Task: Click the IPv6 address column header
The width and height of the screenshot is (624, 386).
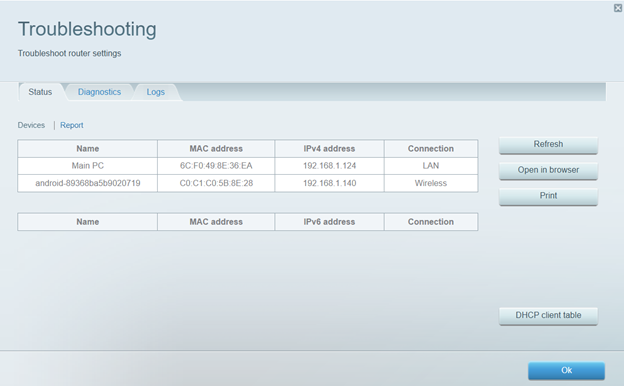Action: (x=330, y=222)
